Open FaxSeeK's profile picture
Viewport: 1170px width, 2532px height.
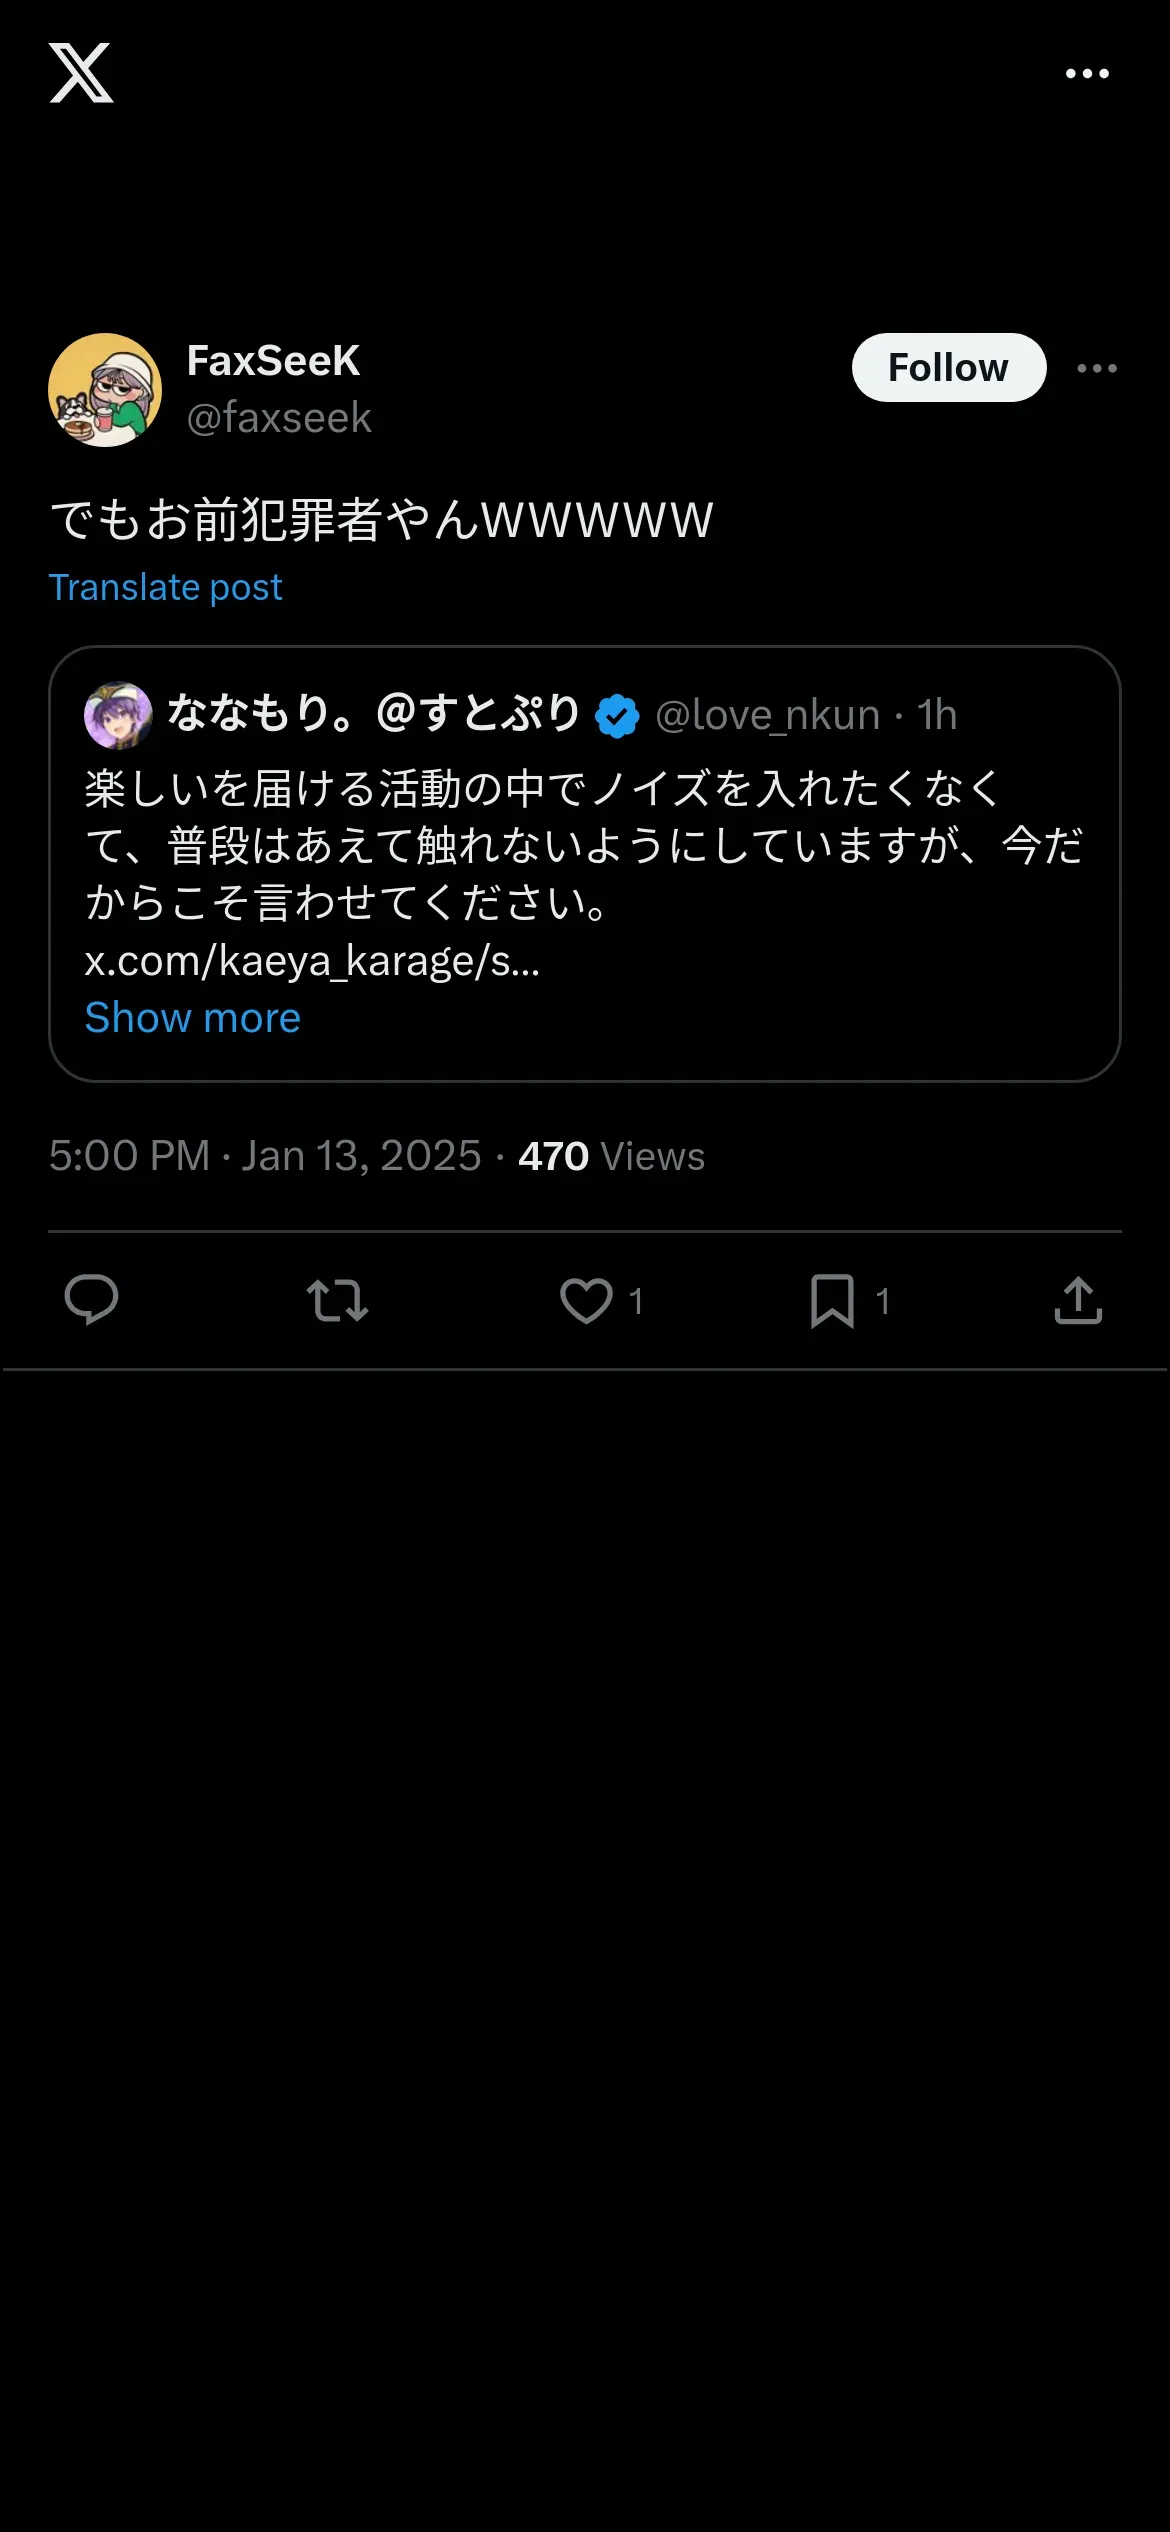coord(105,390)
